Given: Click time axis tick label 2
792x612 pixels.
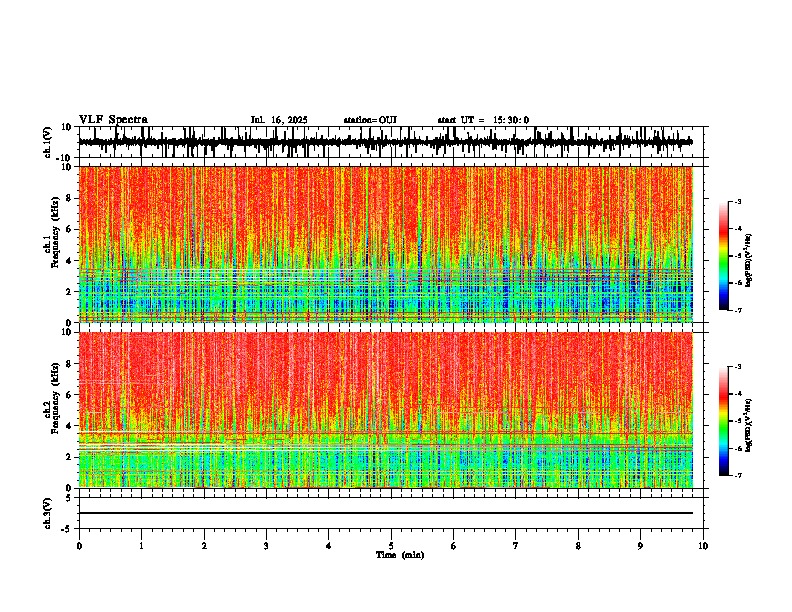Looking at the screenshot, I should (x=204, y=546).
